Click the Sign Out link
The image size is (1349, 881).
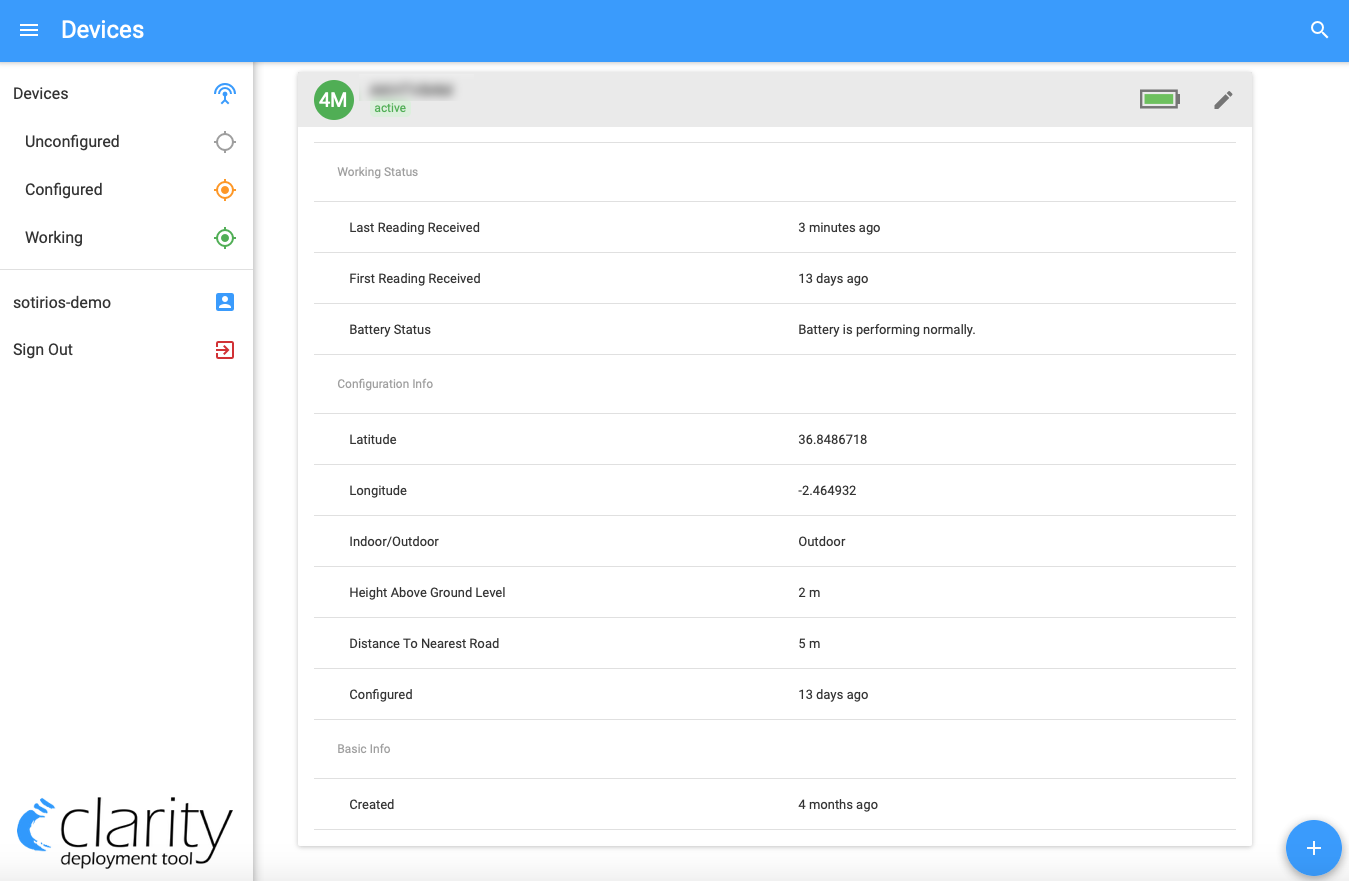point(43,350)
